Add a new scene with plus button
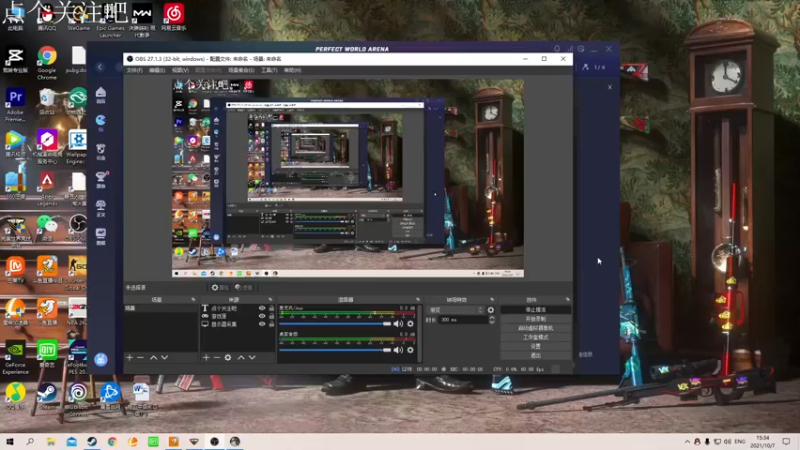This screenshot has width=800, height=450. point(130,358)
